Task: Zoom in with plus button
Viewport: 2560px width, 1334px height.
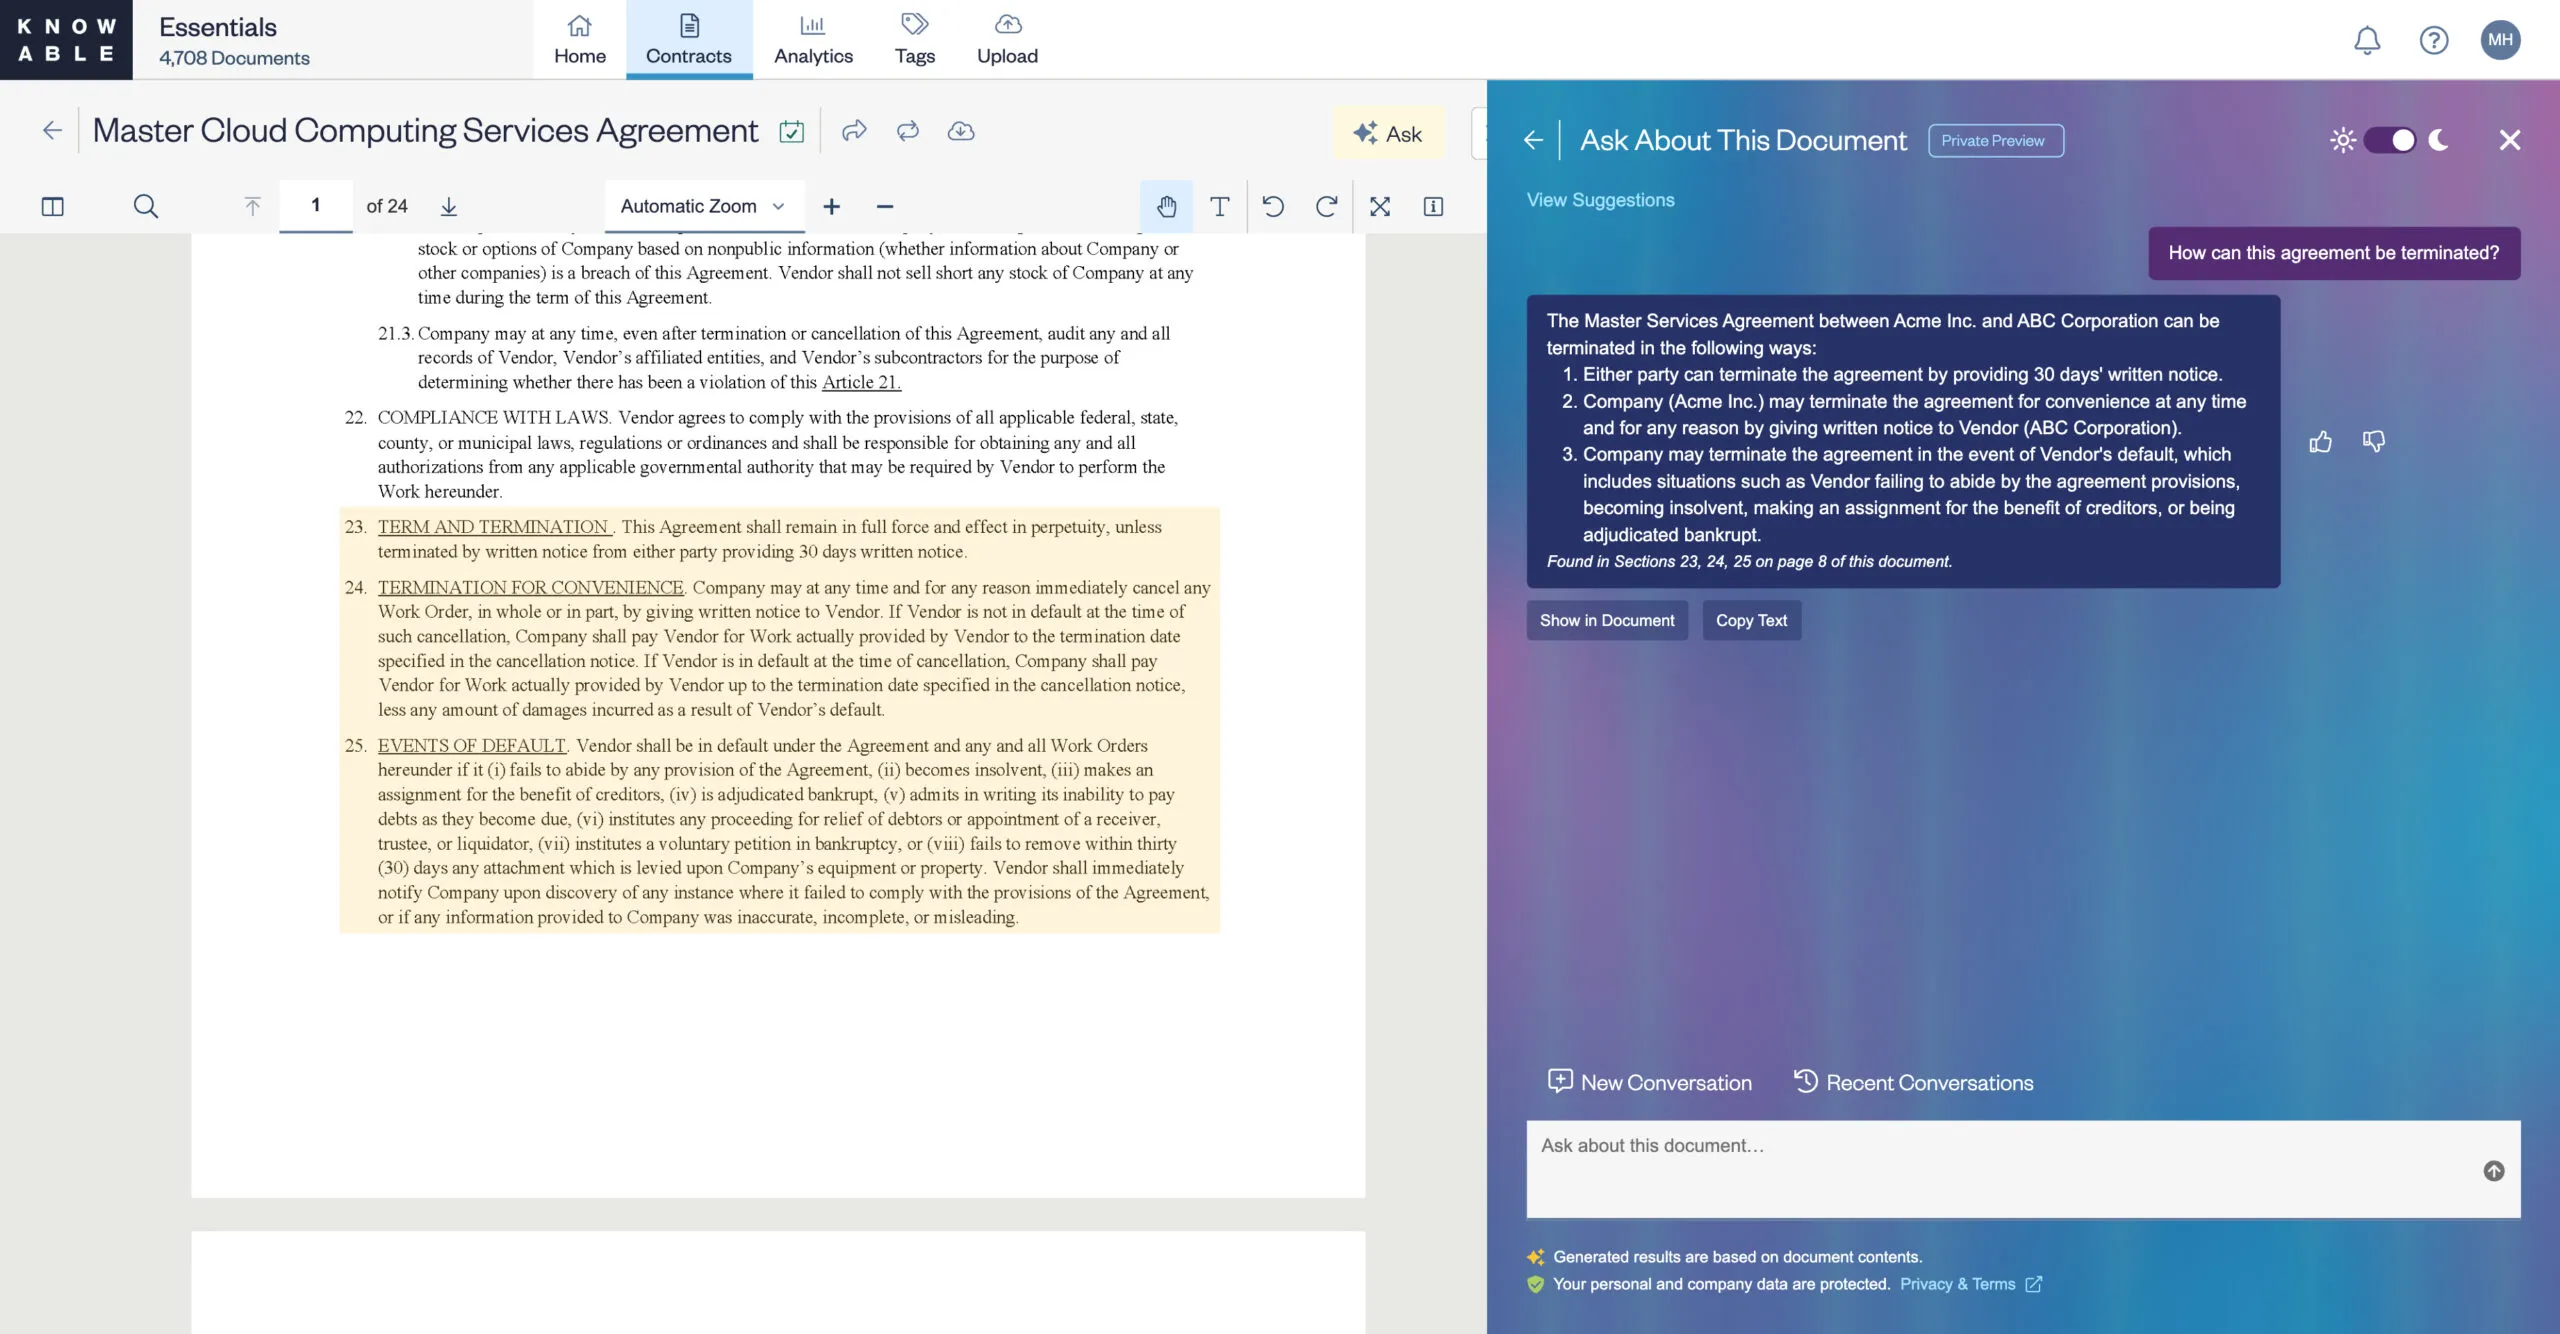Action: pyautogui.click(x=831, y=207)
